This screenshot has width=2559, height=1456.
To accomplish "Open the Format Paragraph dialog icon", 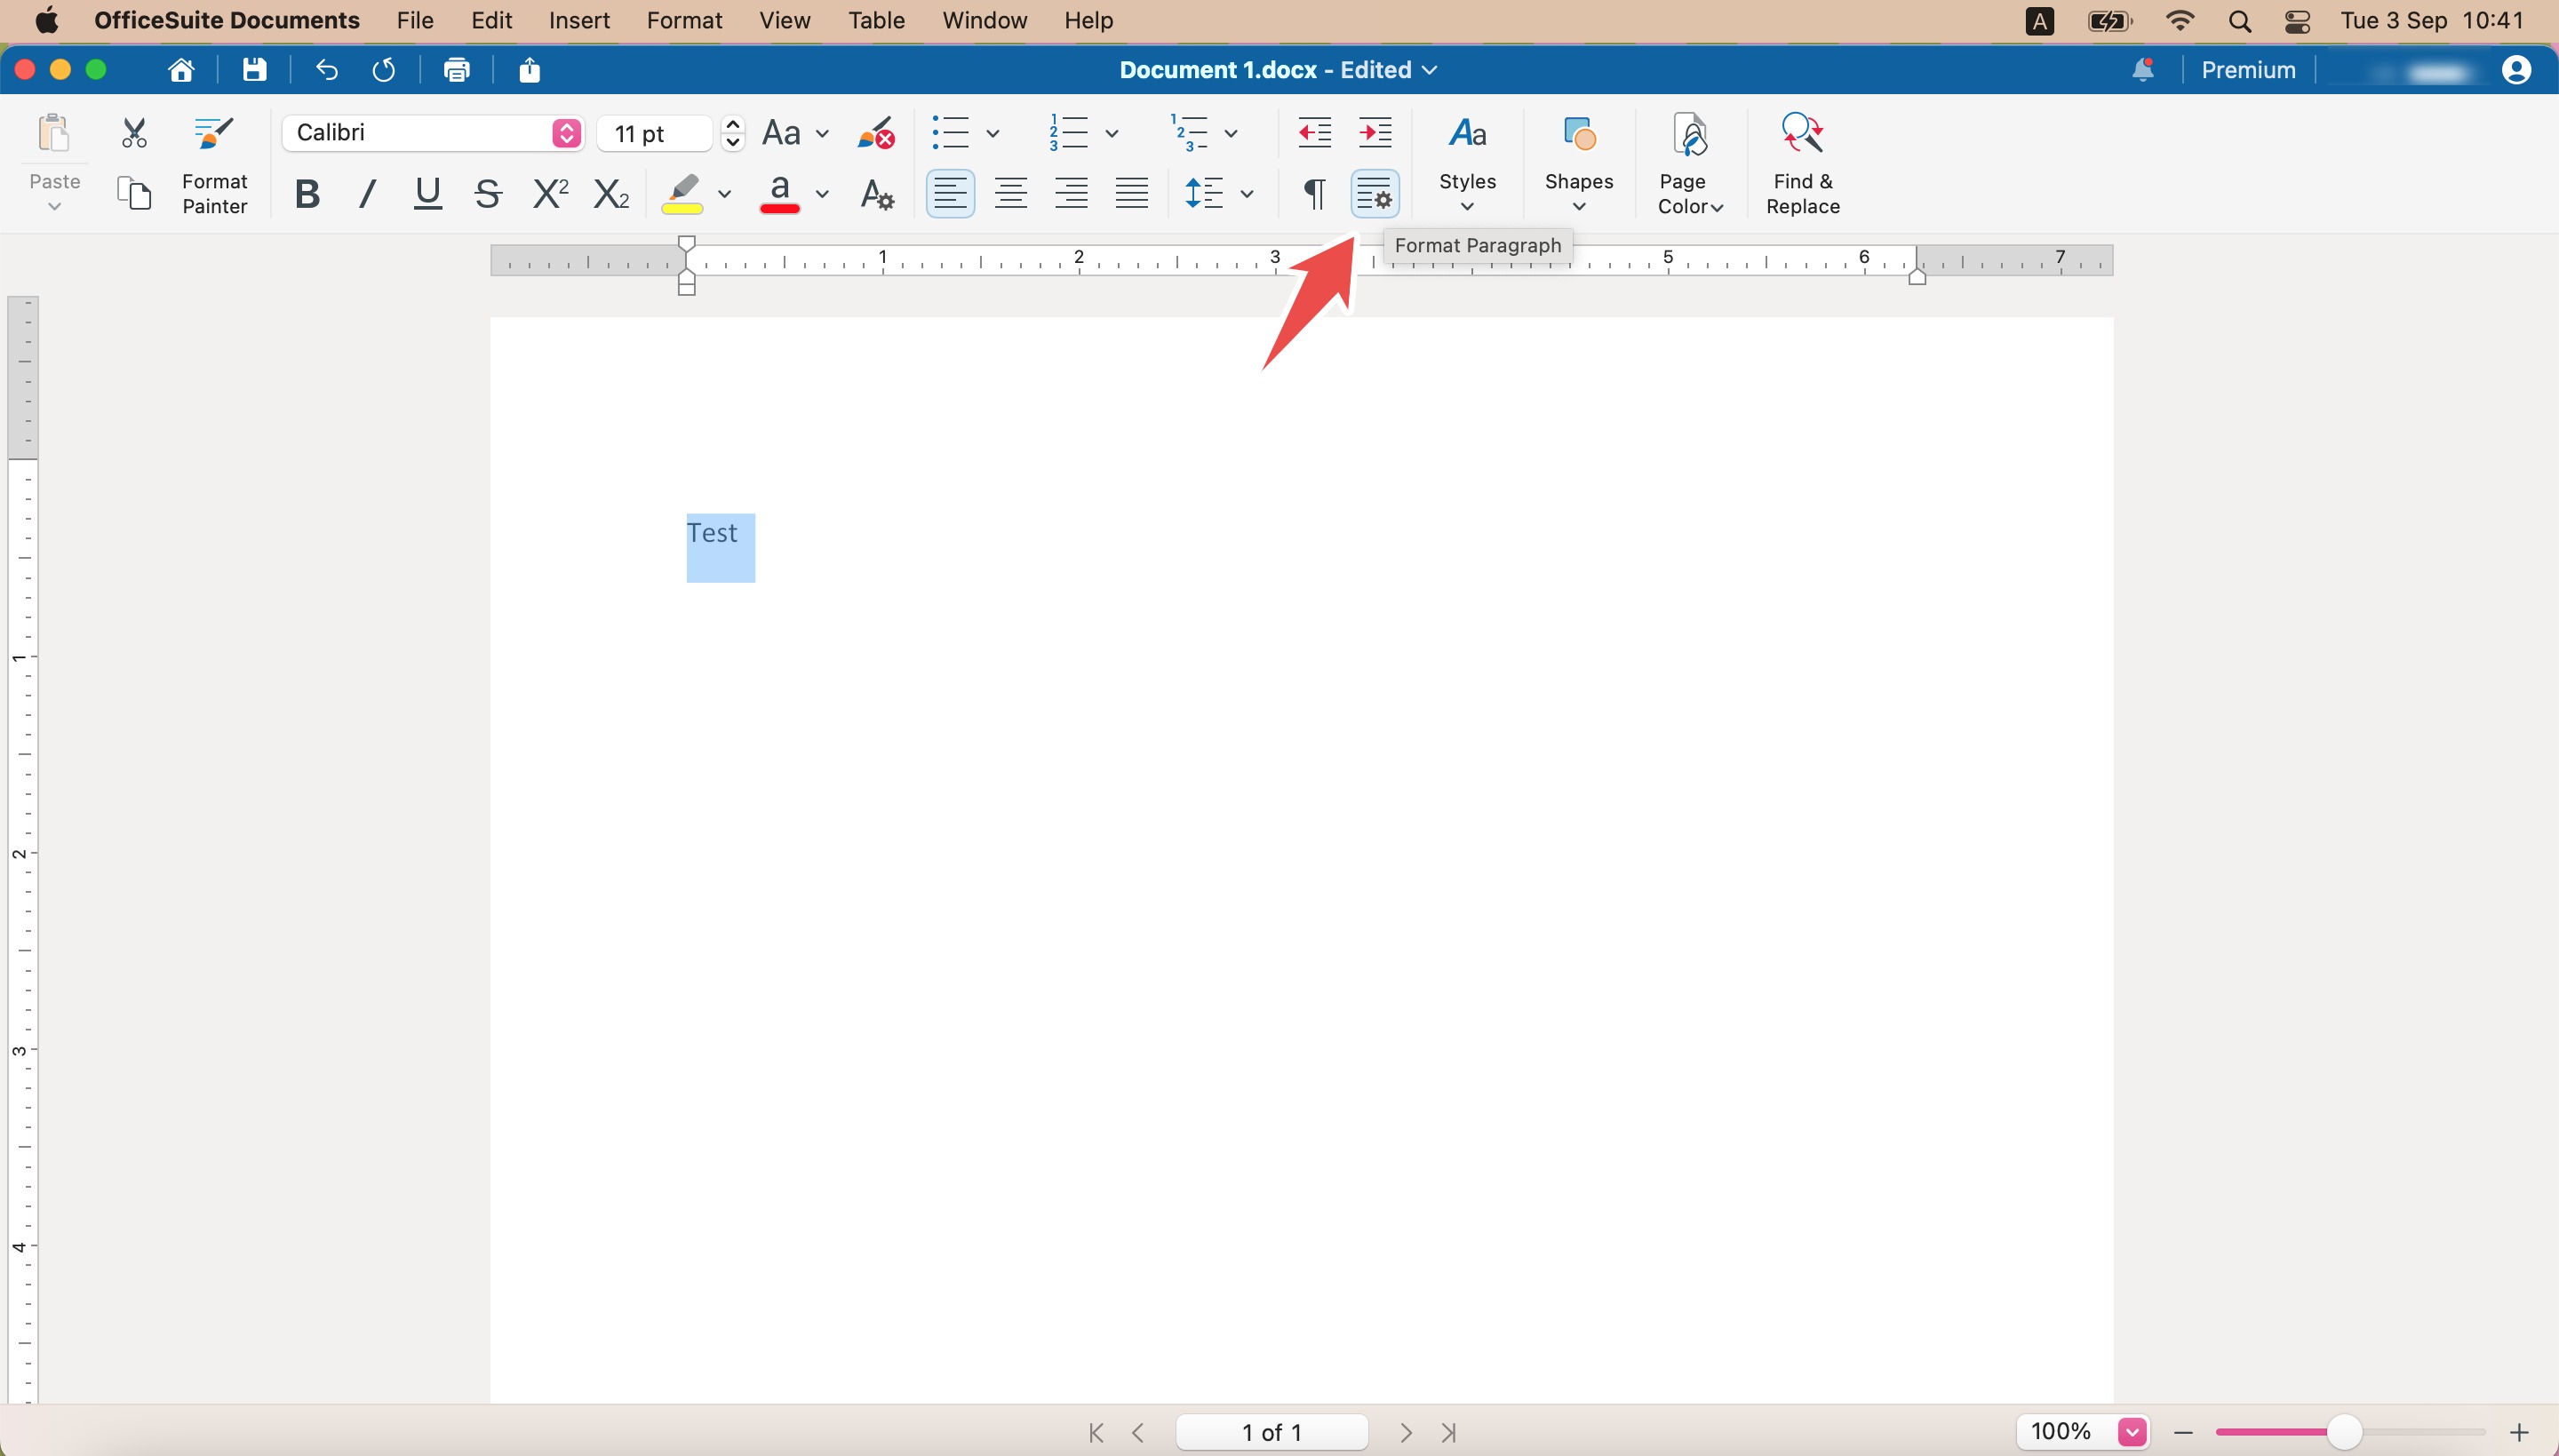I will tap(1374, 193).
